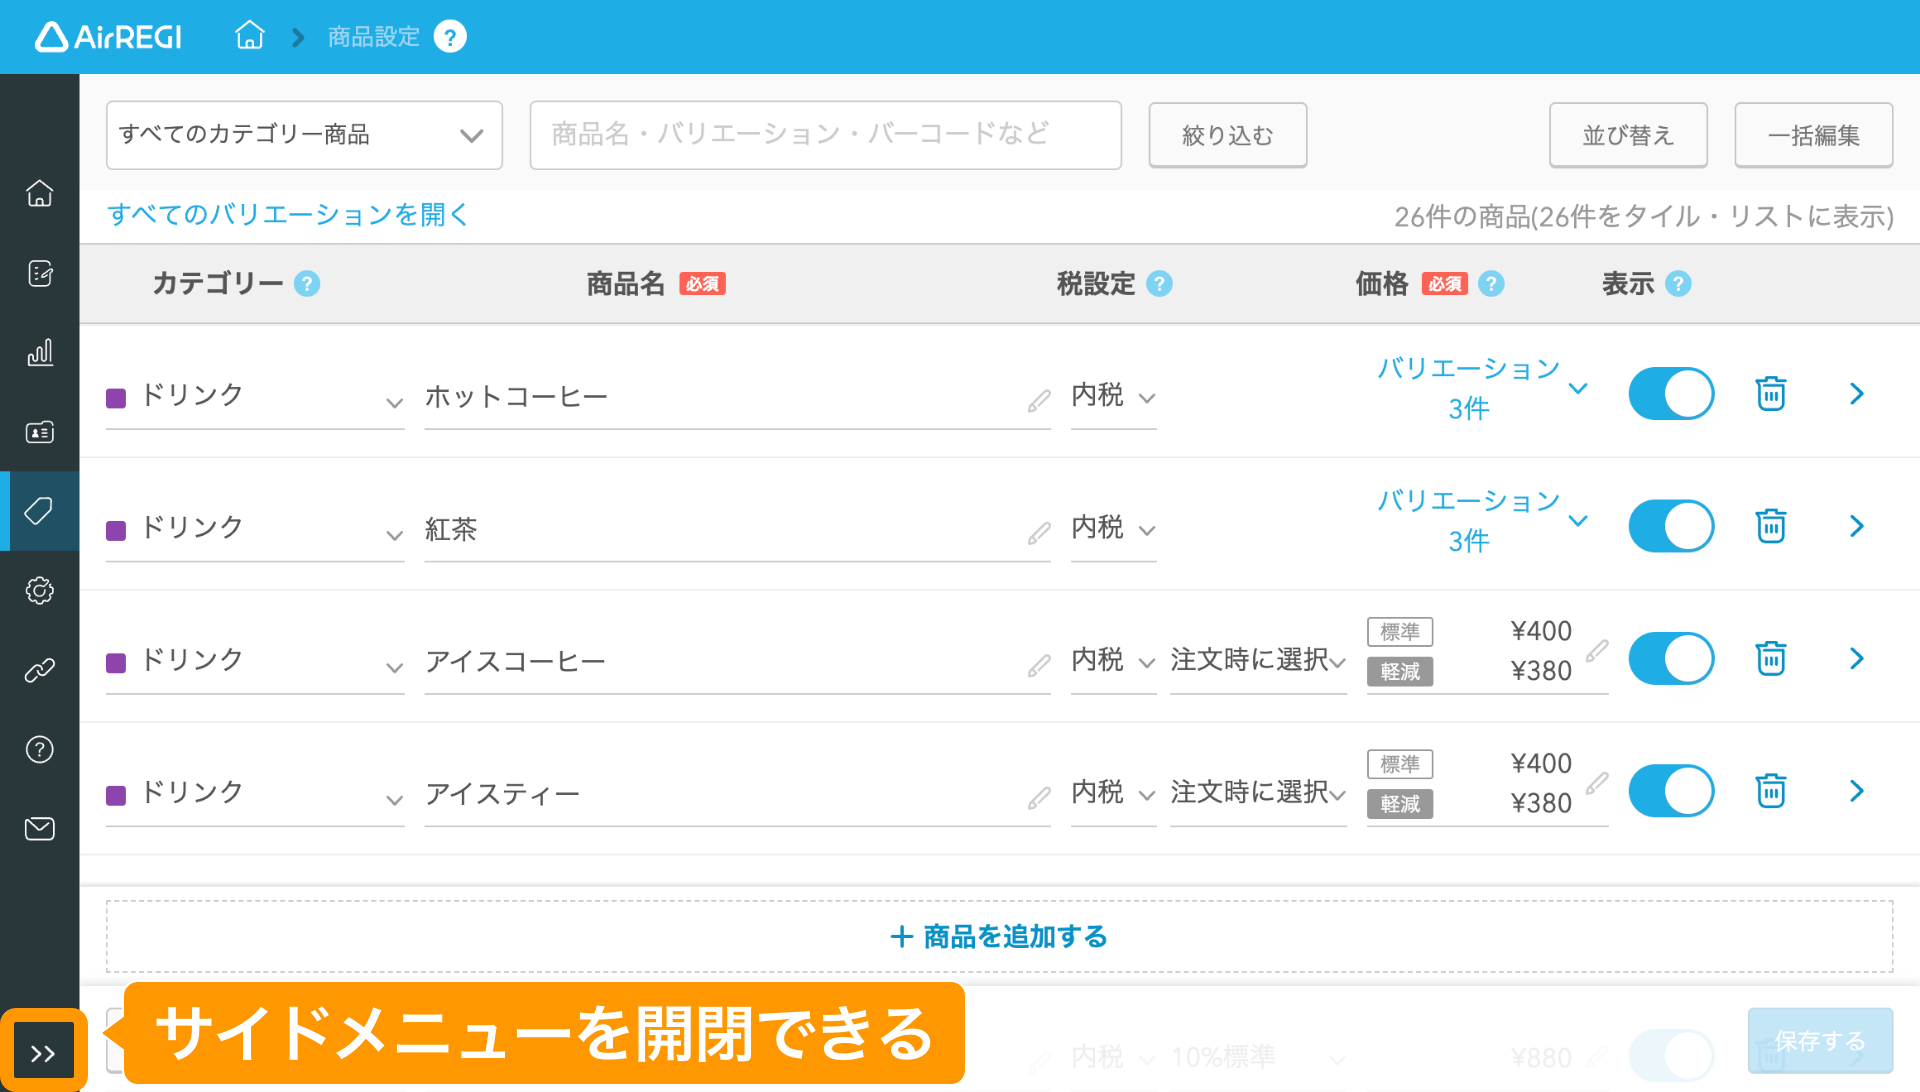
Task: Open アイスティー details arrow
Action: (1857, 791)
